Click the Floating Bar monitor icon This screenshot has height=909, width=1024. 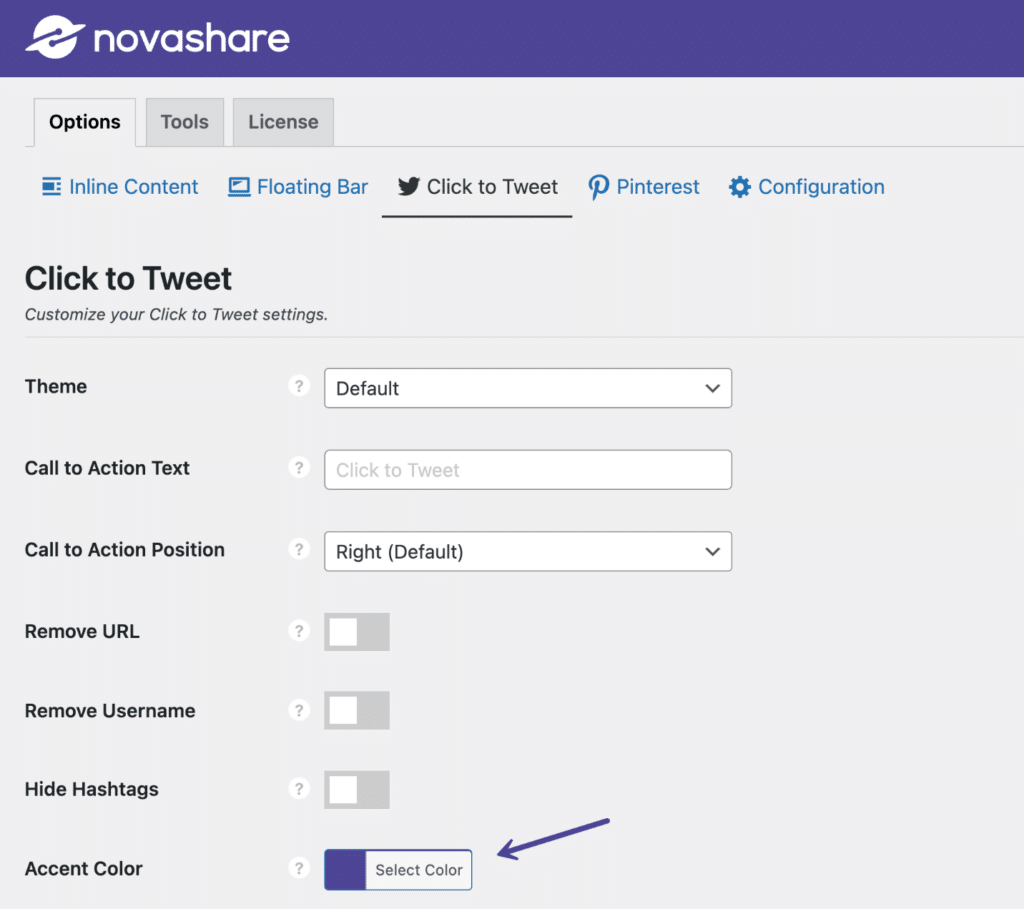point(239,187)
